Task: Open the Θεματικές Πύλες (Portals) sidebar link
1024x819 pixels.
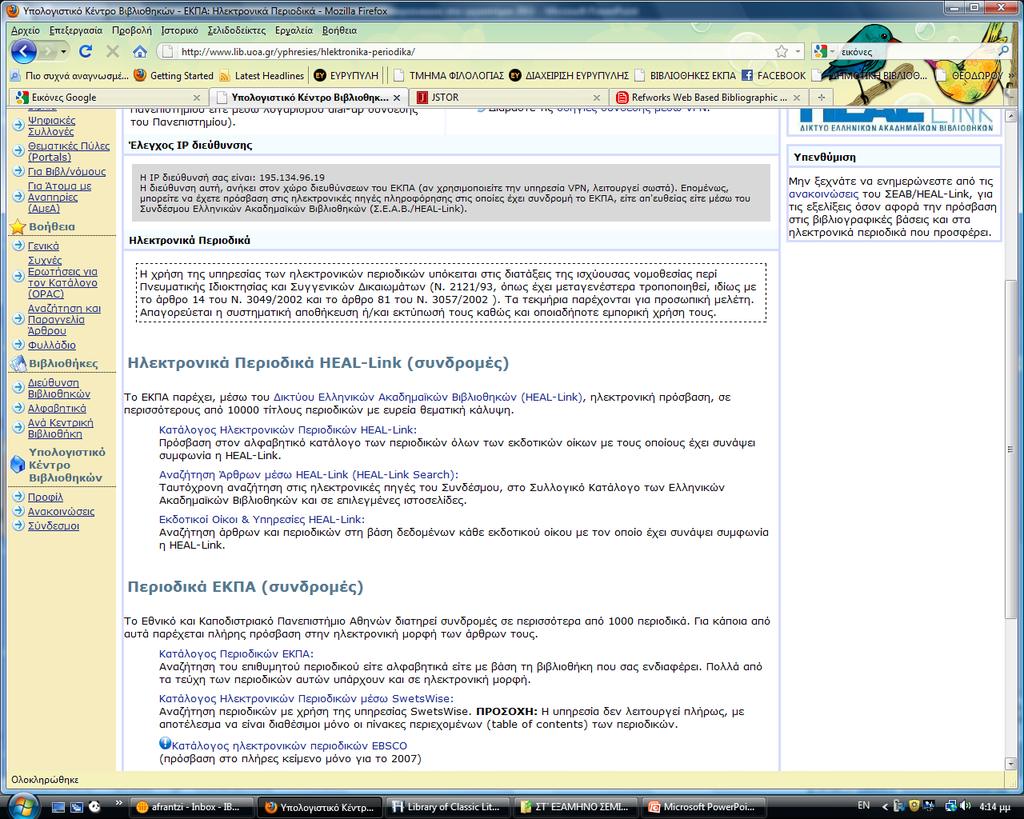Action: click(x=69, y=152)
